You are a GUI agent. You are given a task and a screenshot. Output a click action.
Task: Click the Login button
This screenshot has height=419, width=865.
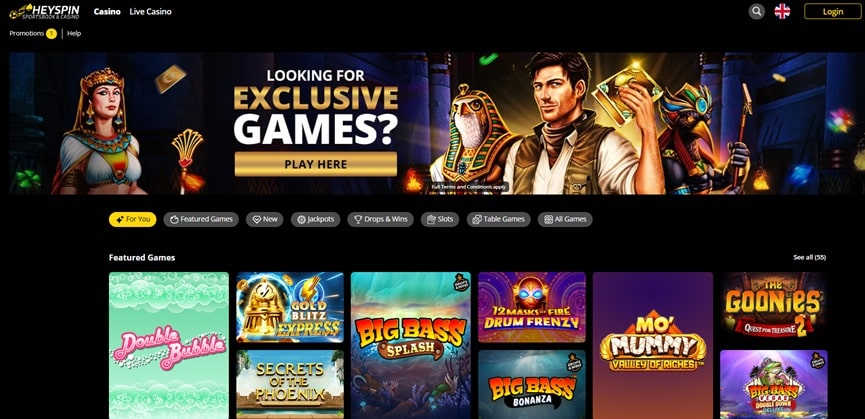(x=832, y=12)
